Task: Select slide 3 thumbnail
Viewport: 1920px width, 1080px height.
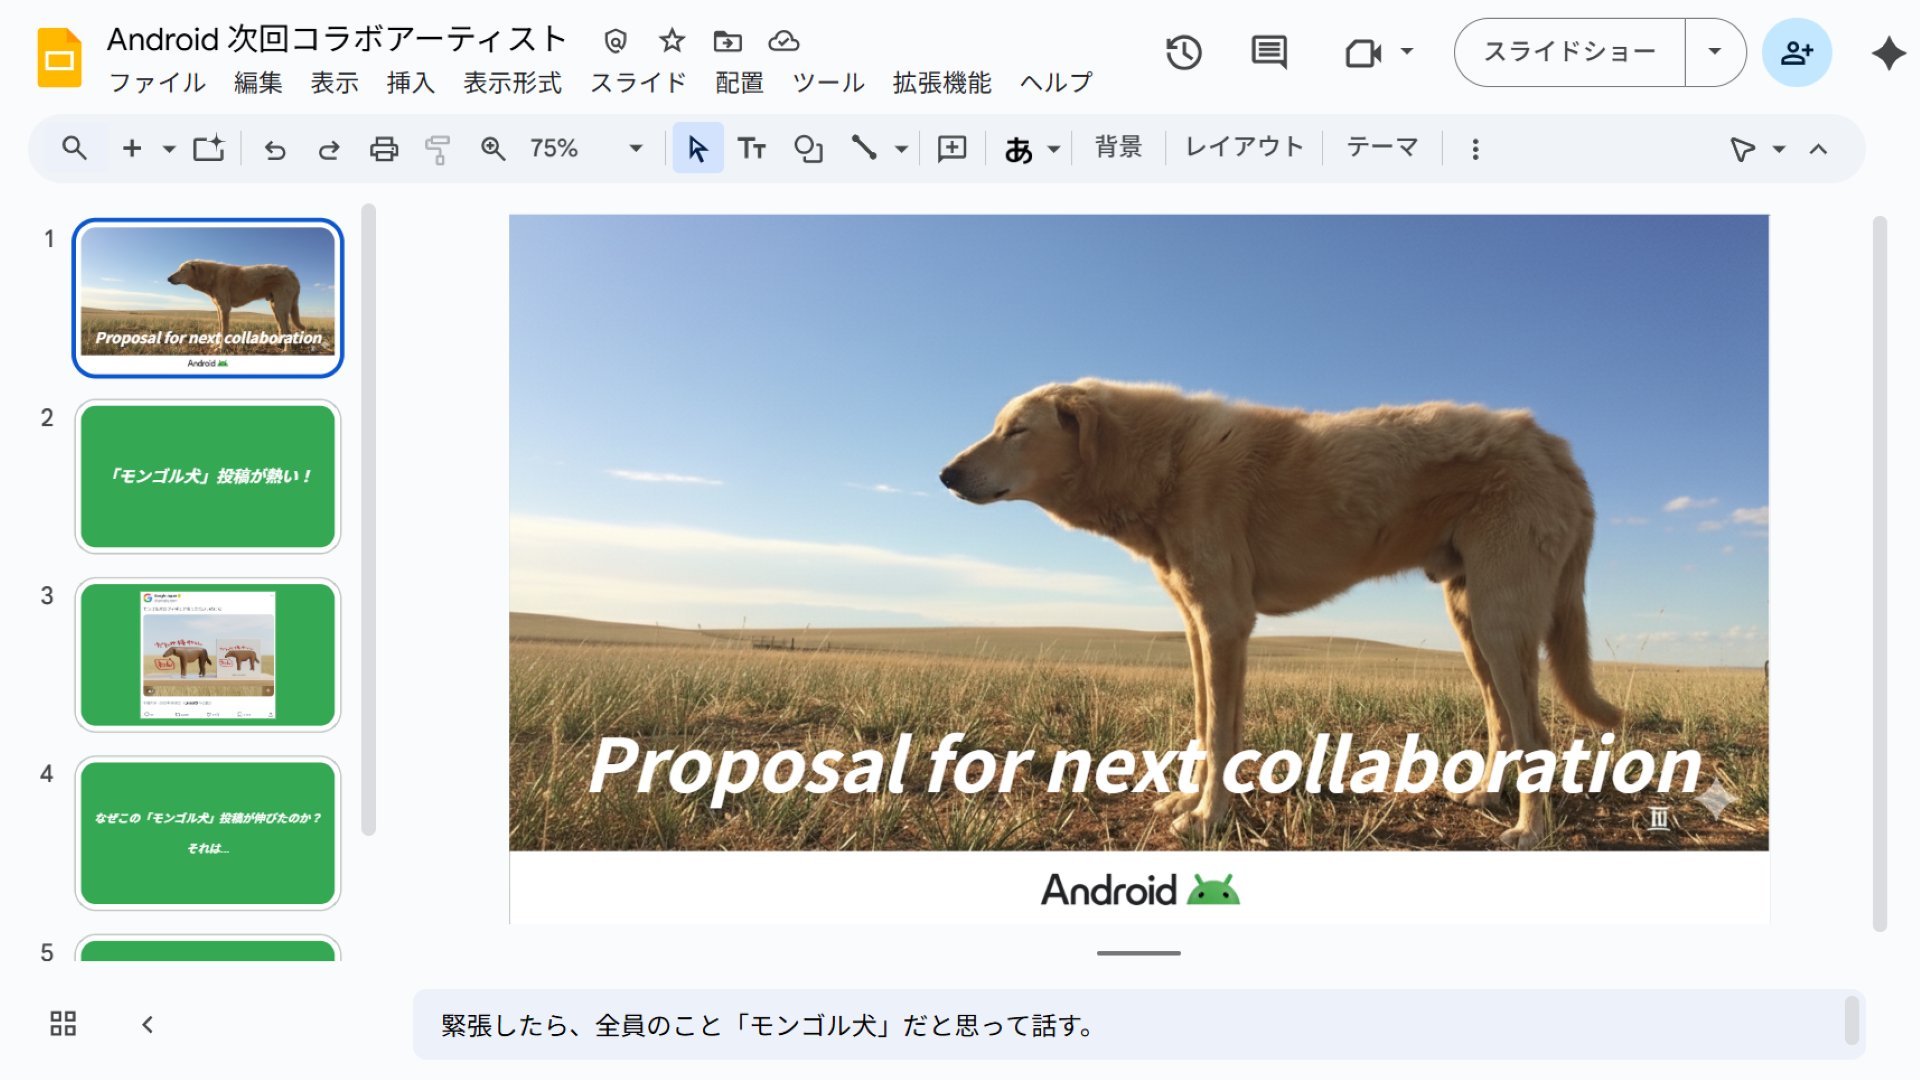Action: tap(208, 654)
